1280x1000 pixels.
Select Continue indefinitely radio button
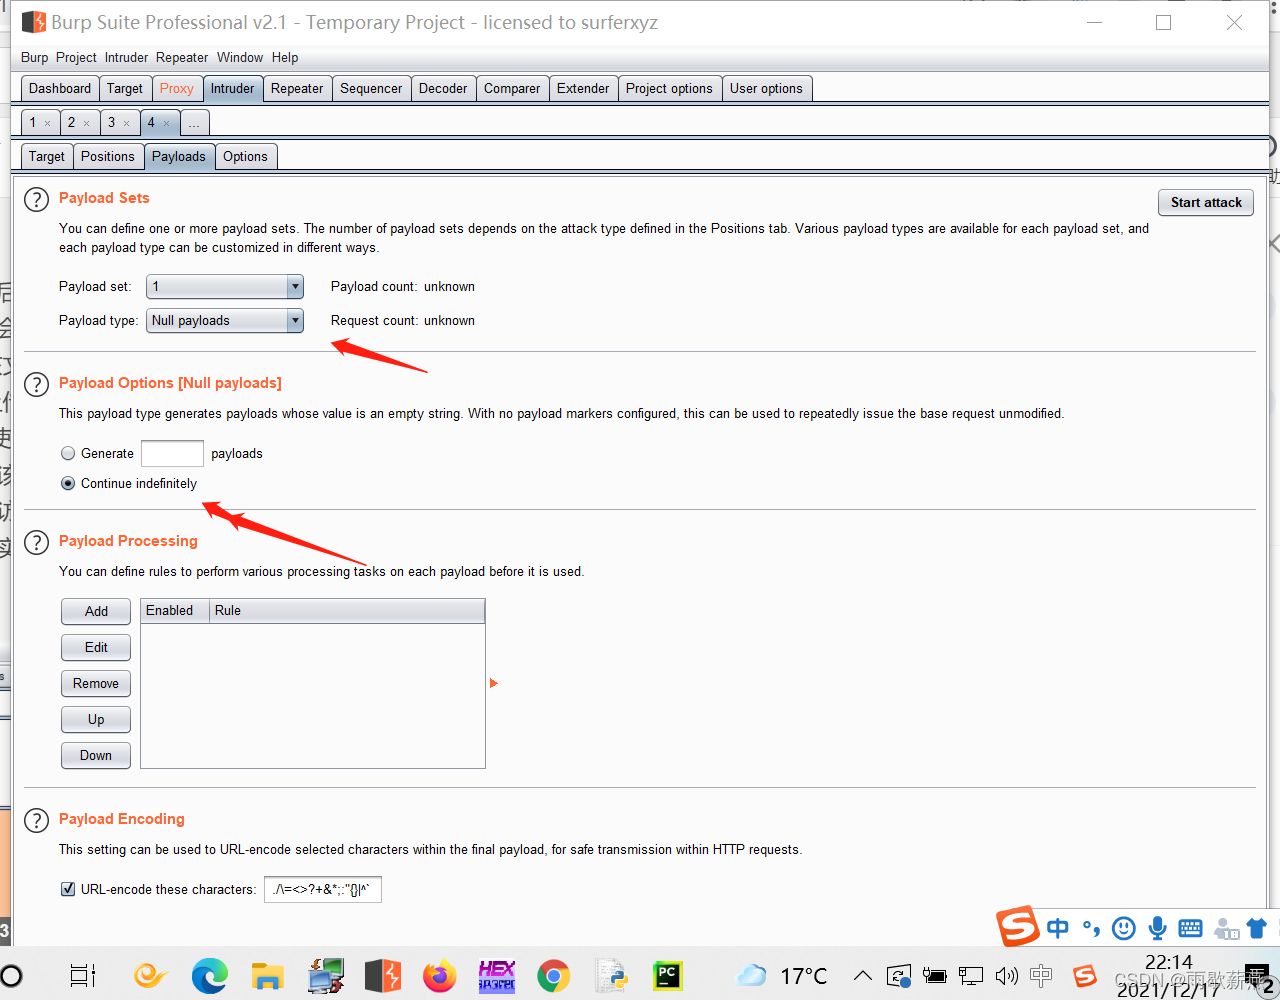coord(68,483)
